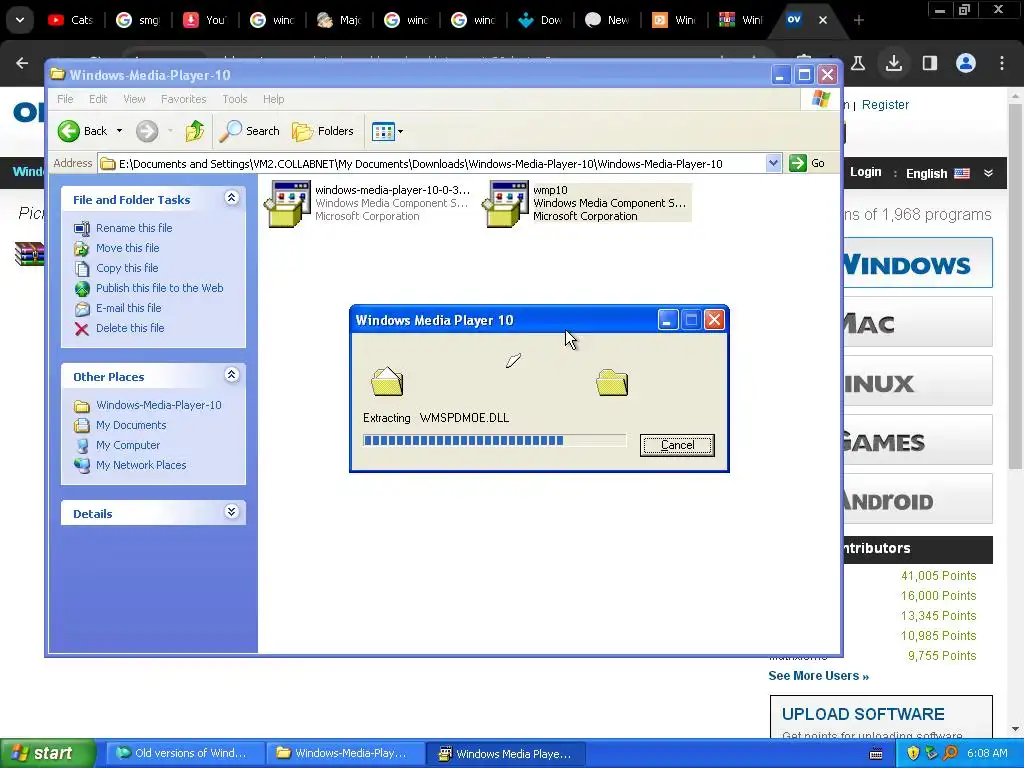This screenshot has width=1024, height=768.
Task: Select the wmp10 installer file
Action: (586, 203)
